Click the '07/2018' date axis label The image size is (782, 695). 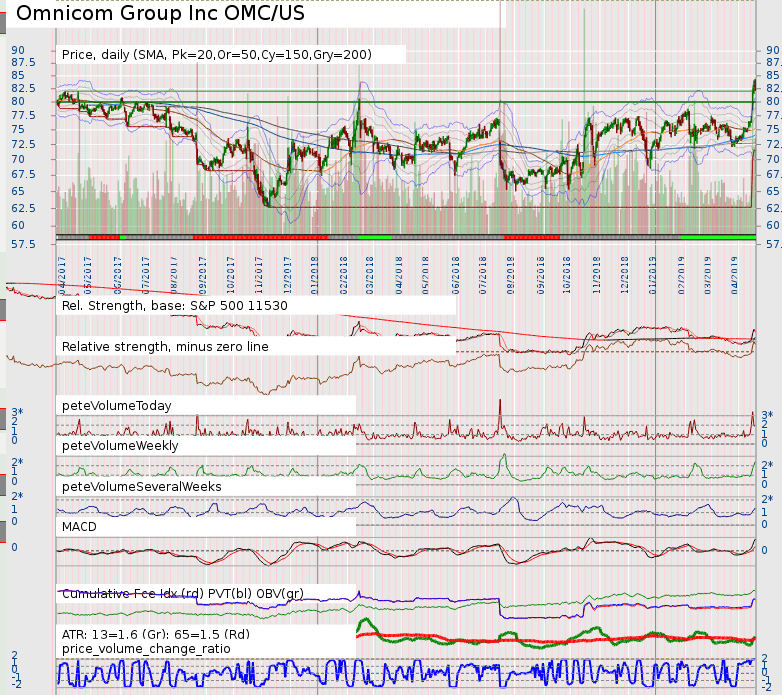(482, 275)
